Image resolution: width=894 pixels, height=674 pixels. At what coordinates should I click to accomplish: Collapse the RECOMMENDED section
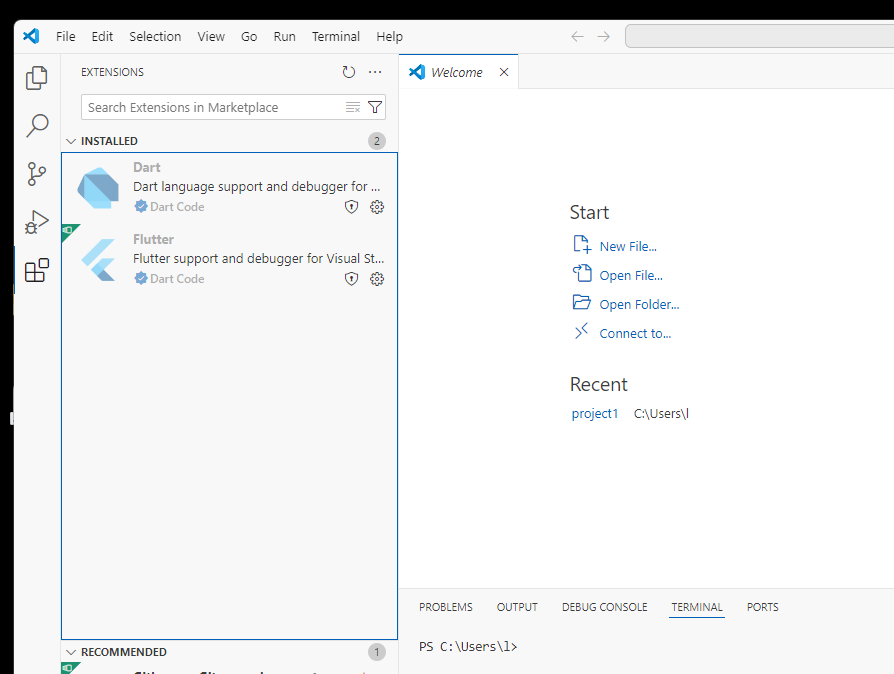point(71,652)
